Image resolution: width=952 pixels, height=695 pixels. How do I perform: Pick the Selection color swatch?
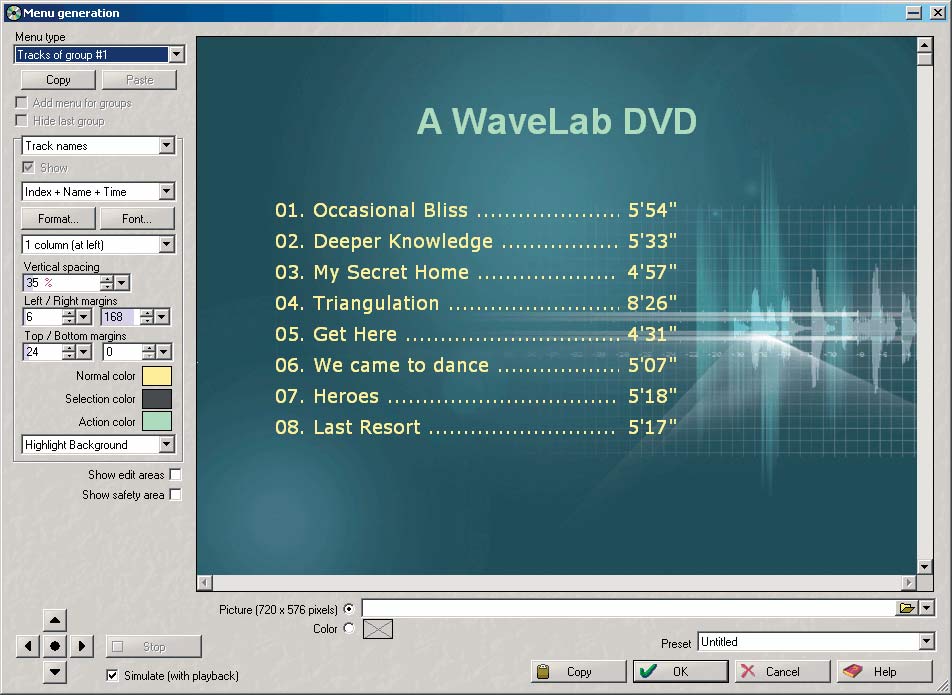pos(157,399)
